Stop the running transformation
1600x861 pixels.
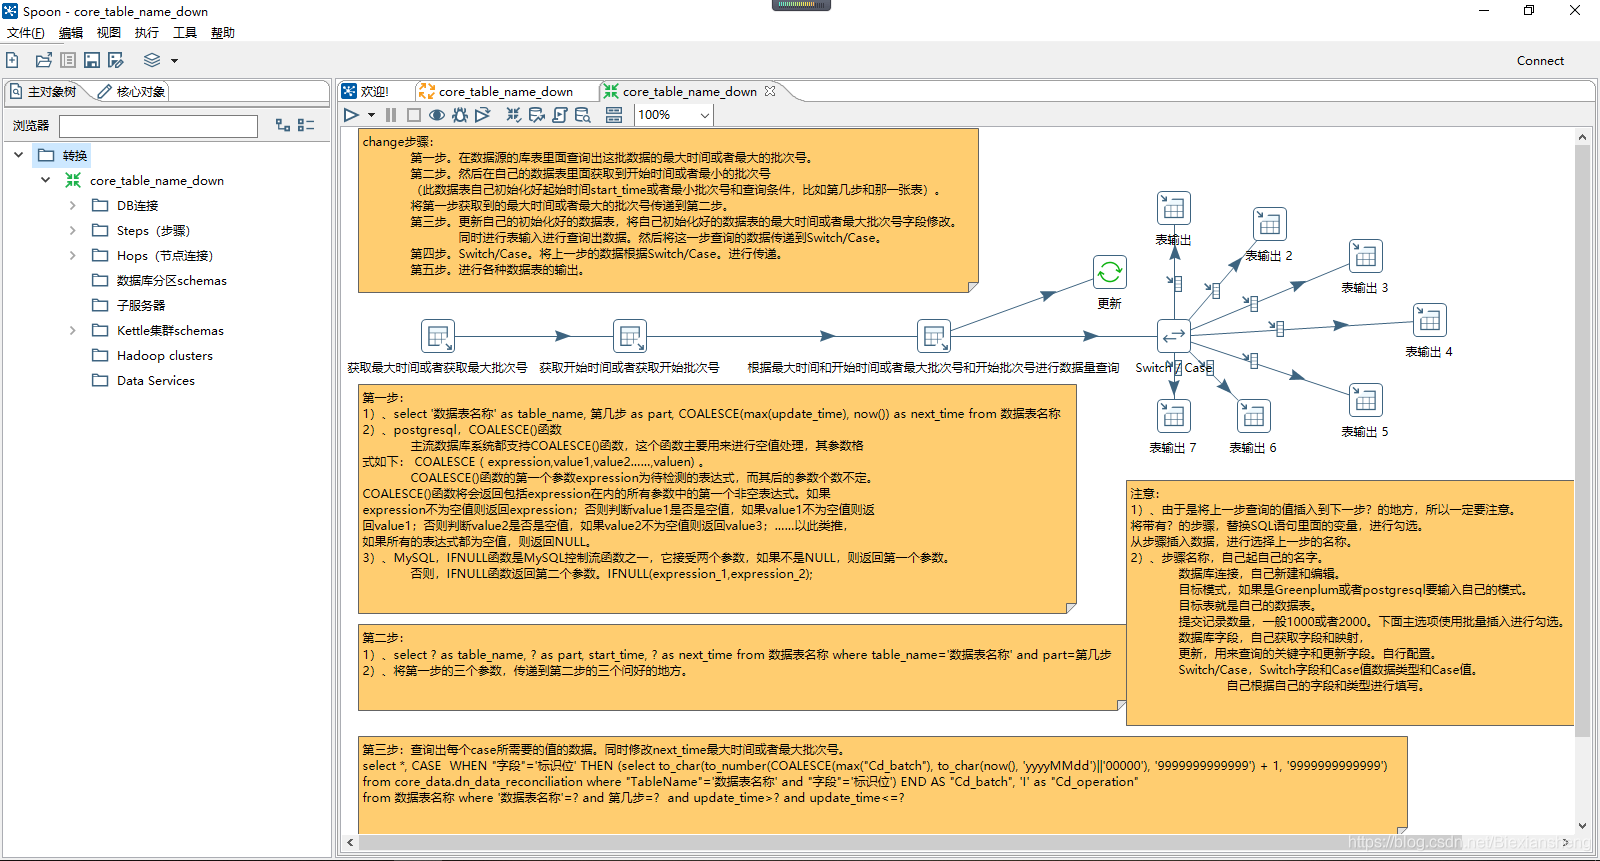(414, 115)
